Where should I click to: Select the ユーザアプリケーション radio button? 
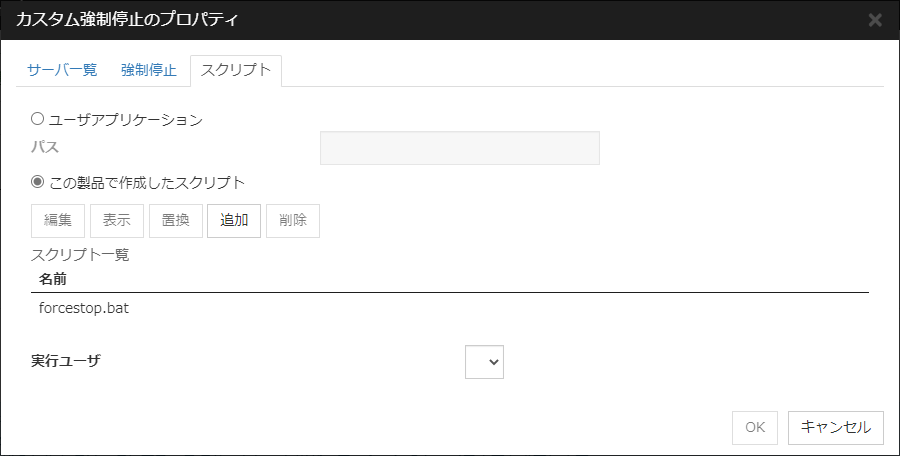pos(38,119)
